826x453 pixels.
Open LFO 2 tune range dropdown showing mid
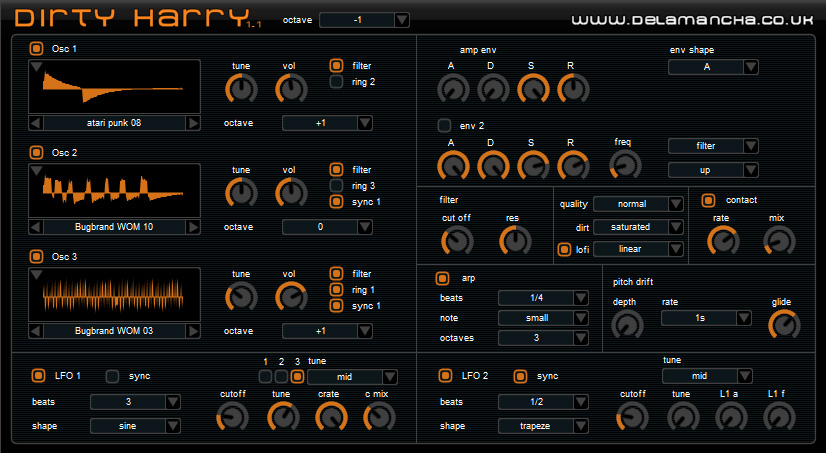coord(707,376)
